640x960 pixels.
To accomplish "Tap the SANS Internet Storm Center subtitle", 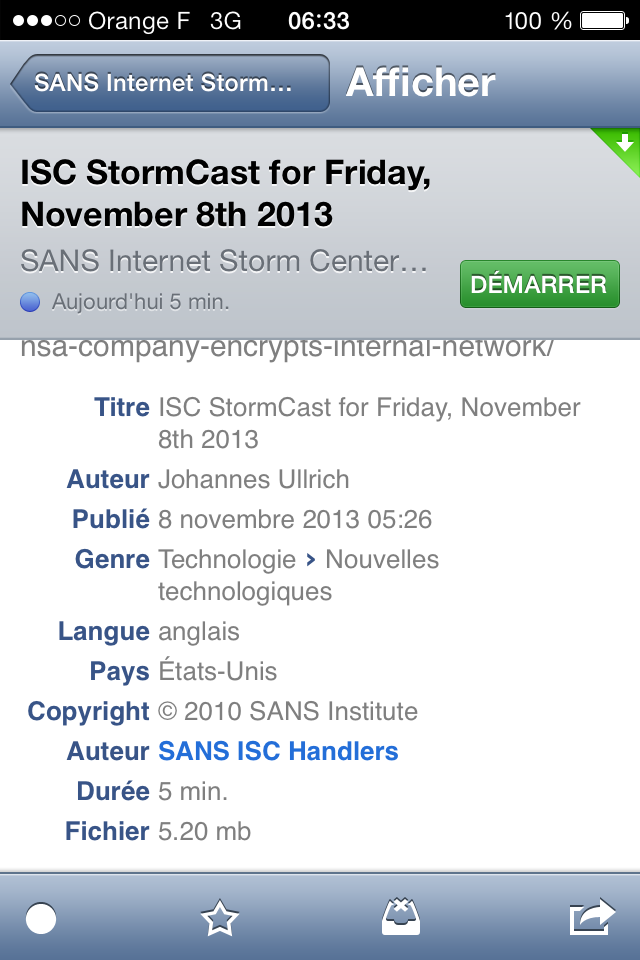I will tap(224, 262).
